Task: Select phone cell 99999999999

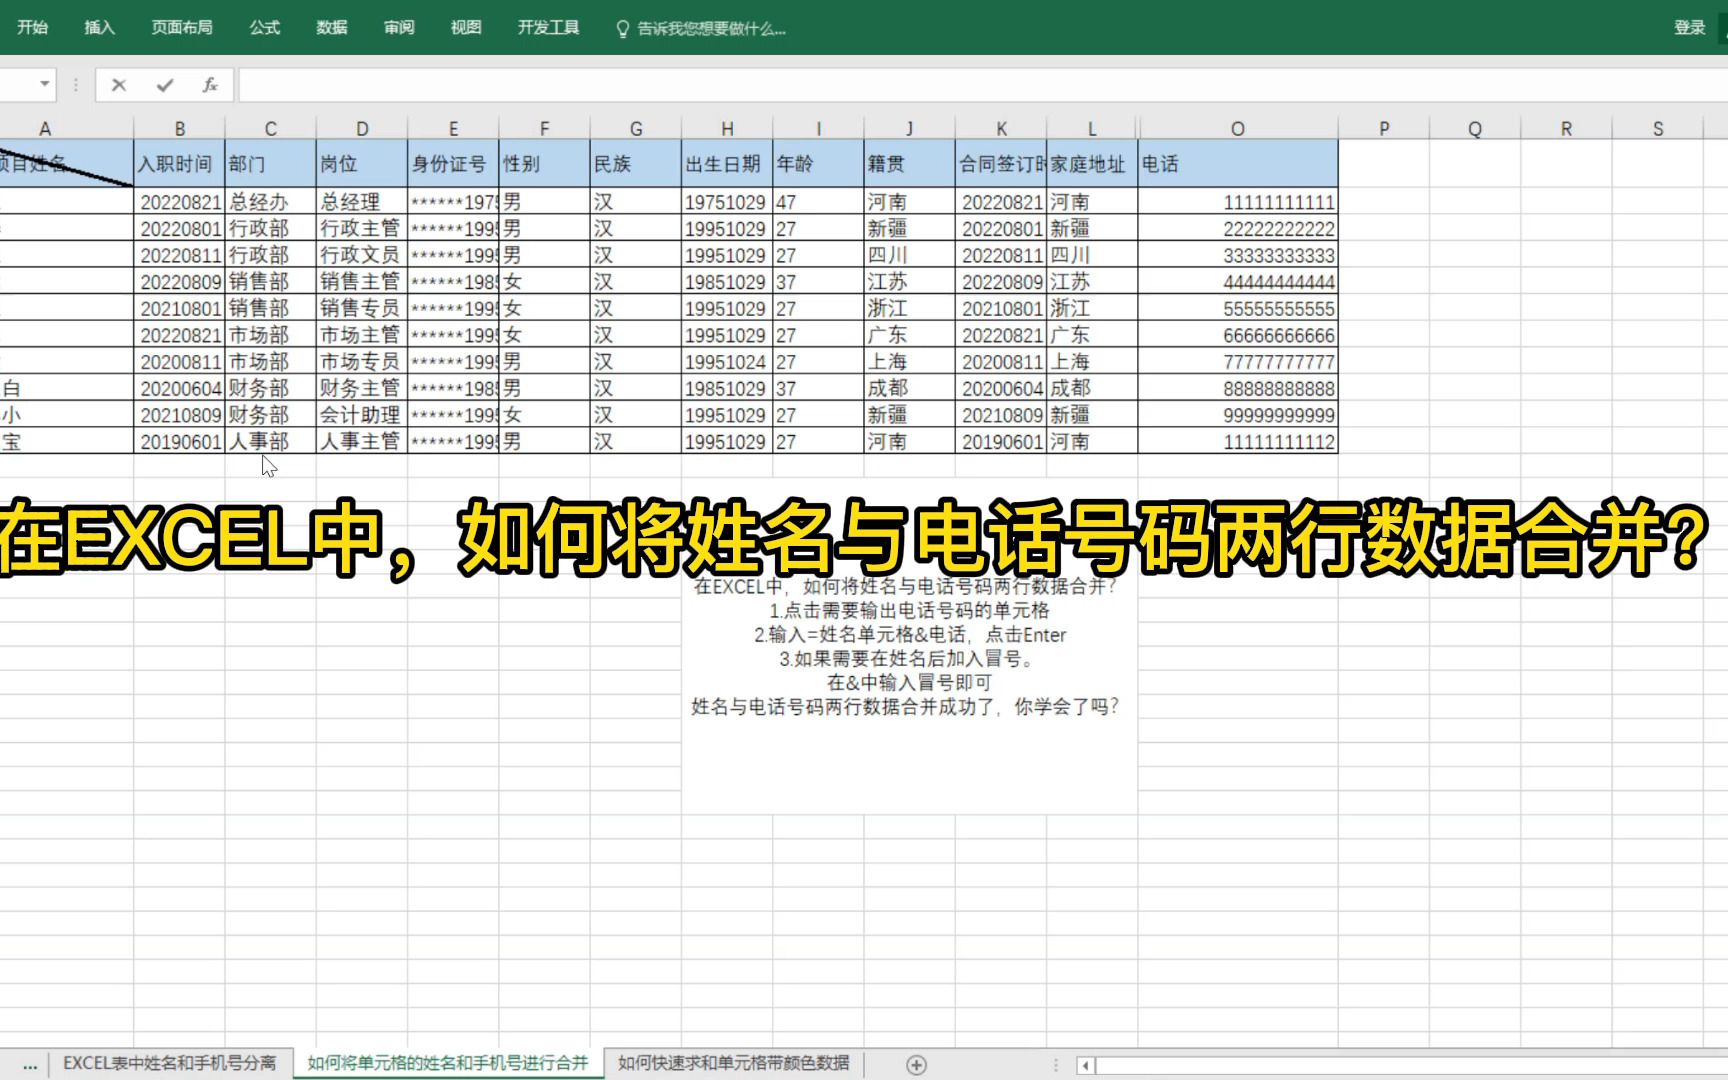Action: [x=1238, y=415]
